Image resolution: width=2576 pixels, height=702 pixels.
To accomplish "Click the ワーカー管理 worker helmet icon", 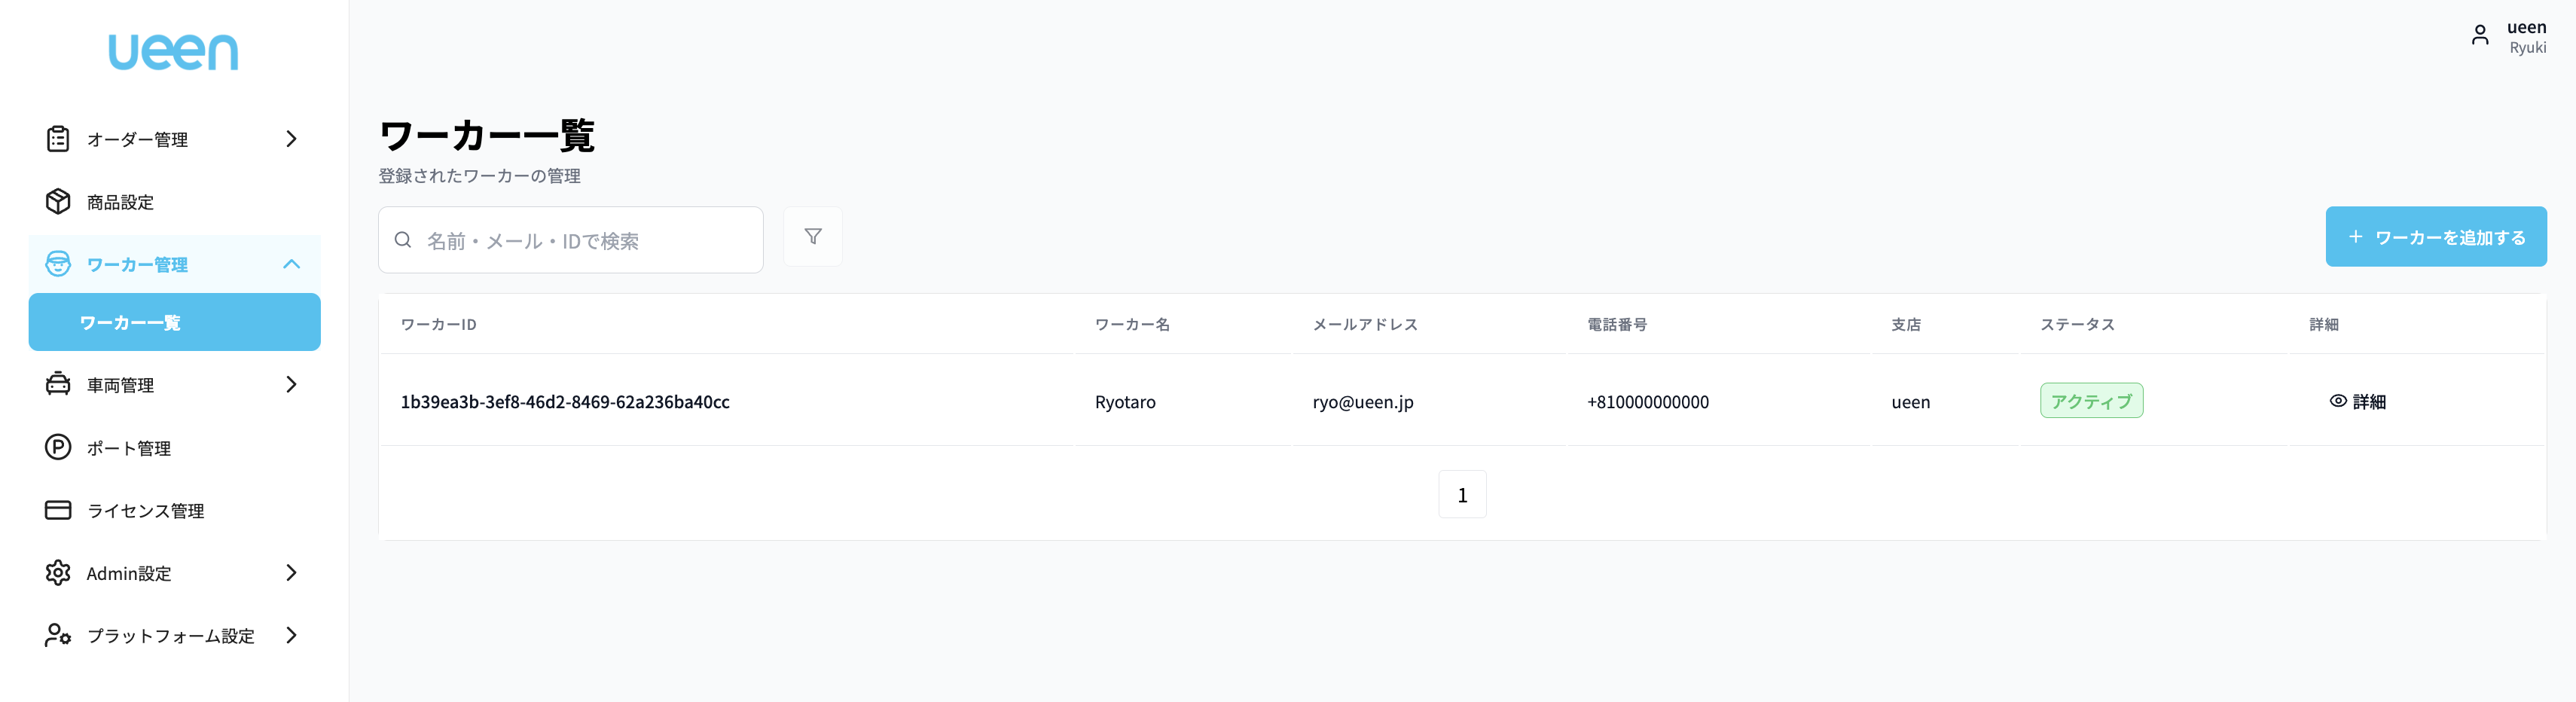I will [x=57, y=264].
